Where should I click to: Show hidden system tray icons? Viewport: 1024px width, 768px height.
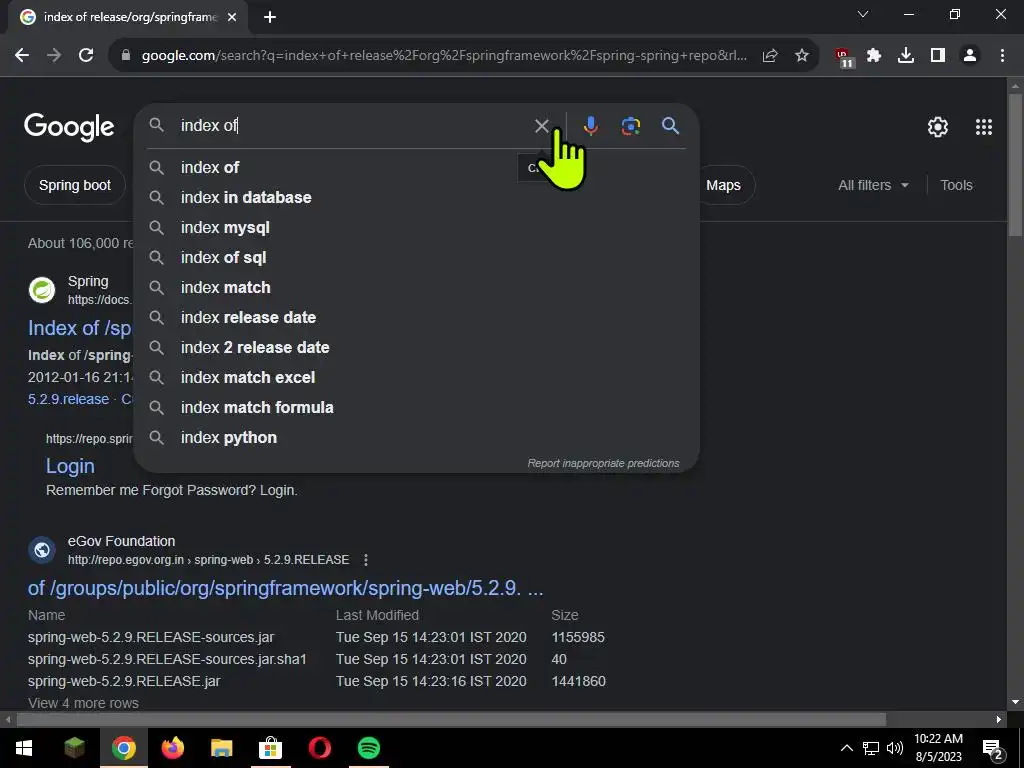point(846,748)
